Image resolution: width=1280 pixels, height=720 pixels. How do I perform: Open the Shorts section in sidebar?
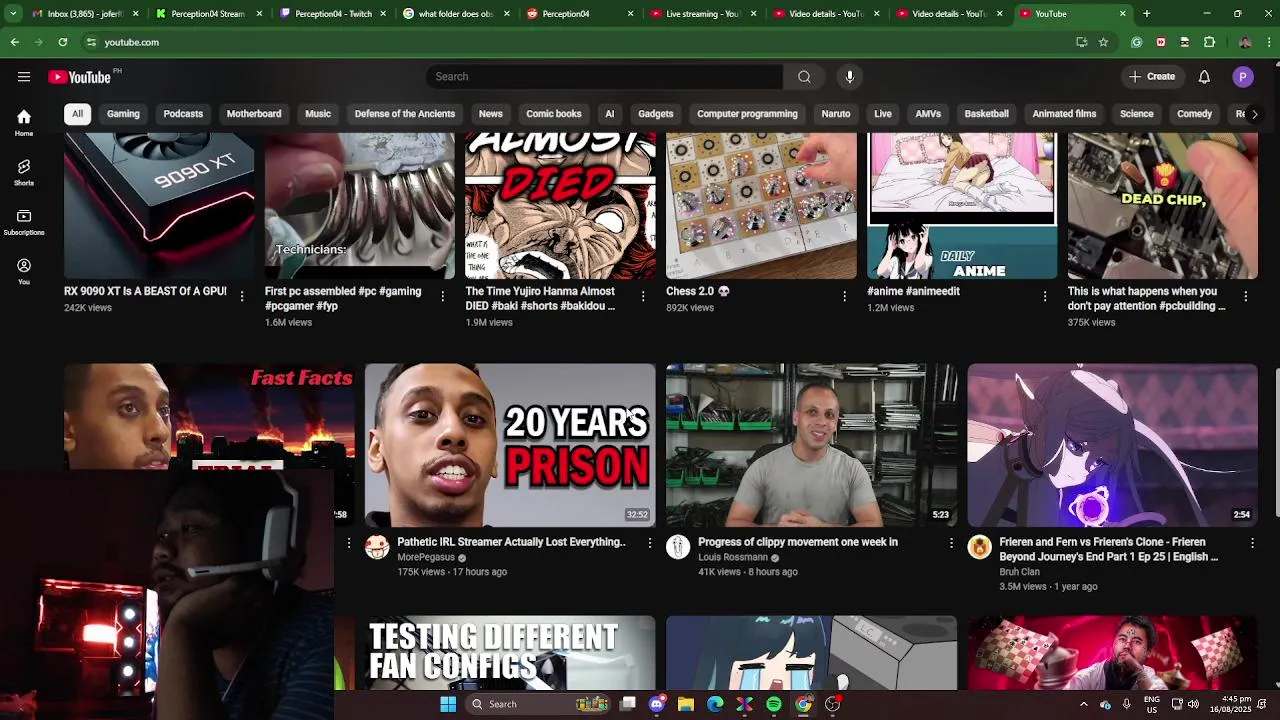pyautogui.click(x=24, y=172)
